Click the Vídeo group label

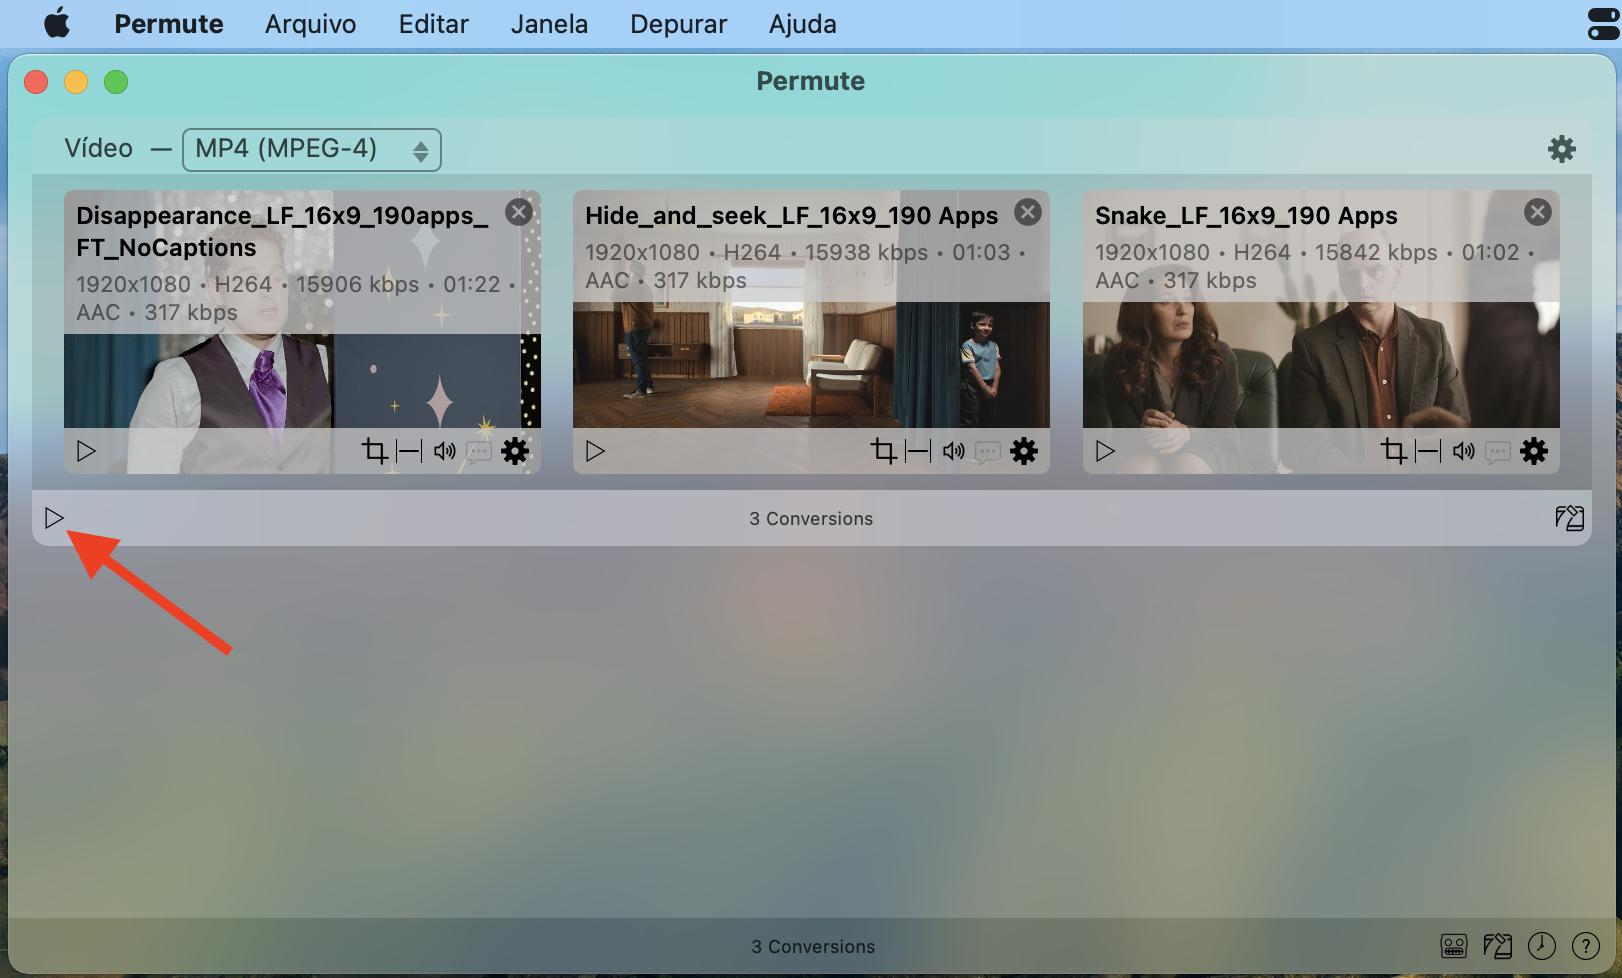click(98, 148)
